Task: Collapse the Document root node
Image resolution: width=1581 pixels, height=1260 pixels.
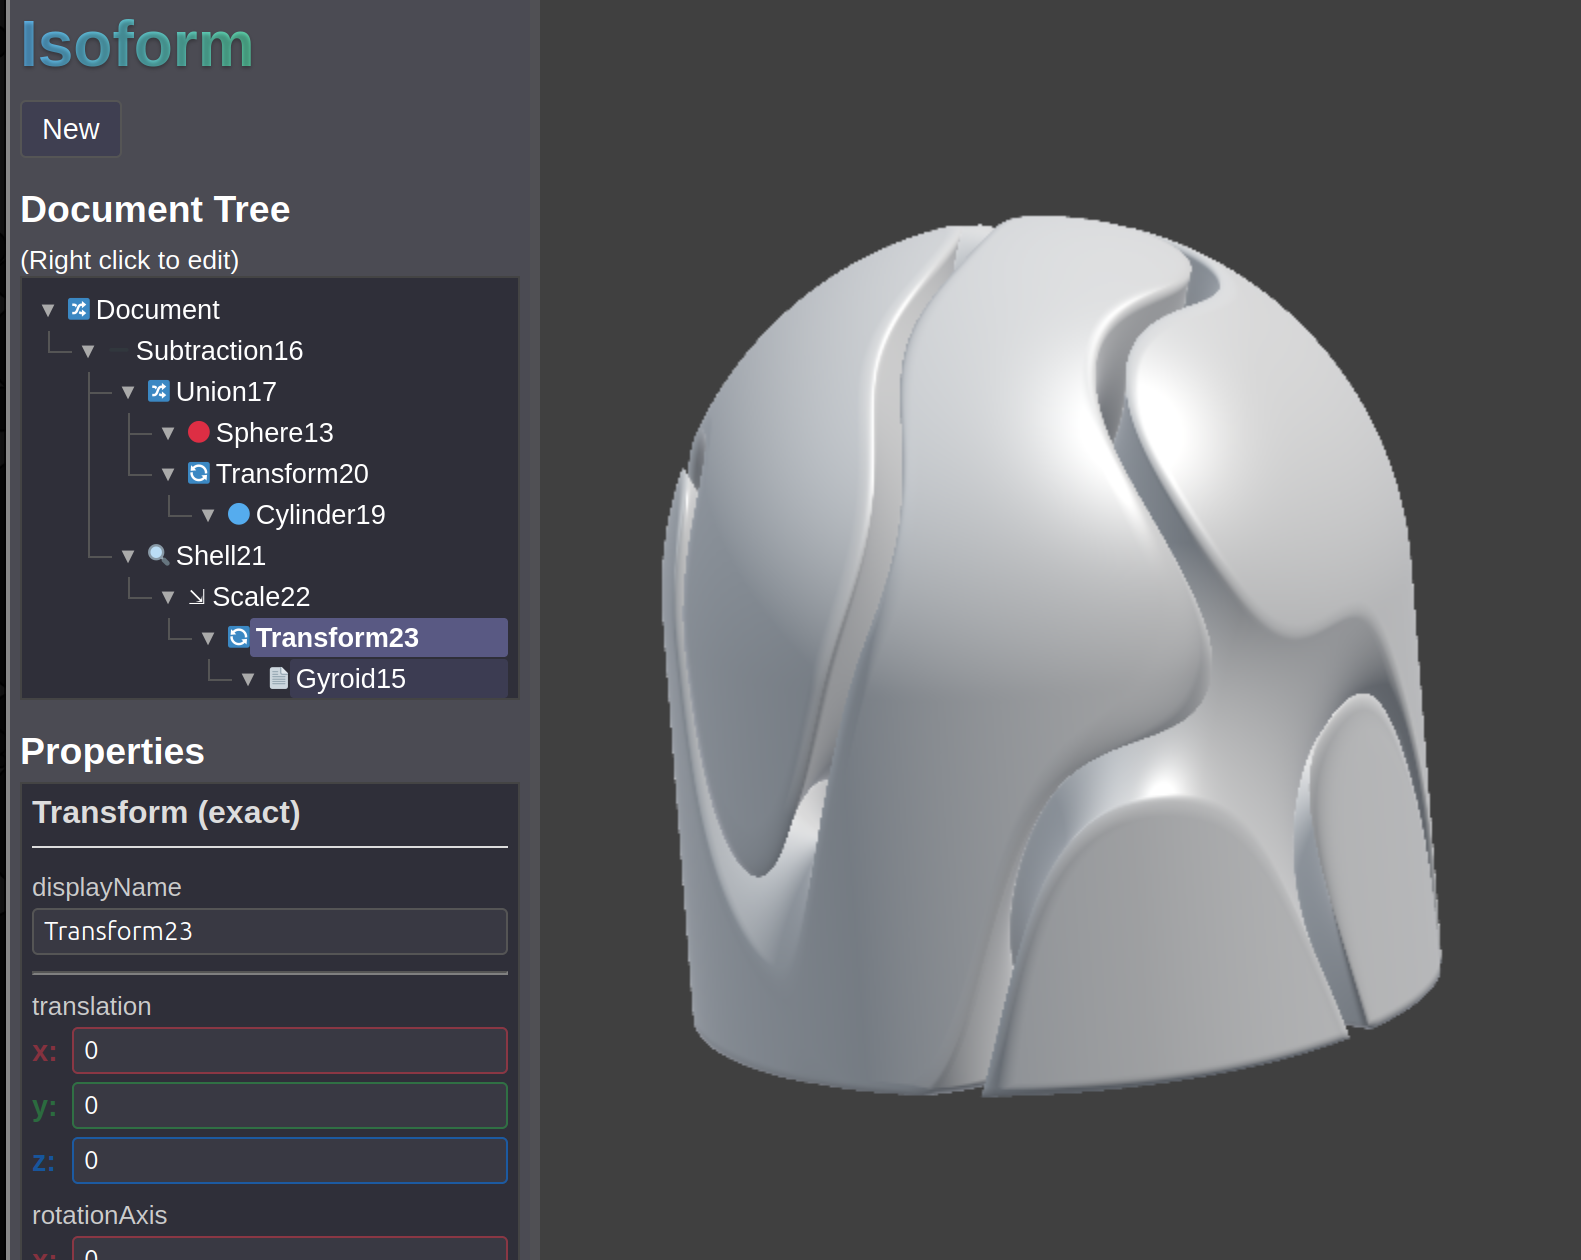Action: (x=48, y=310)
